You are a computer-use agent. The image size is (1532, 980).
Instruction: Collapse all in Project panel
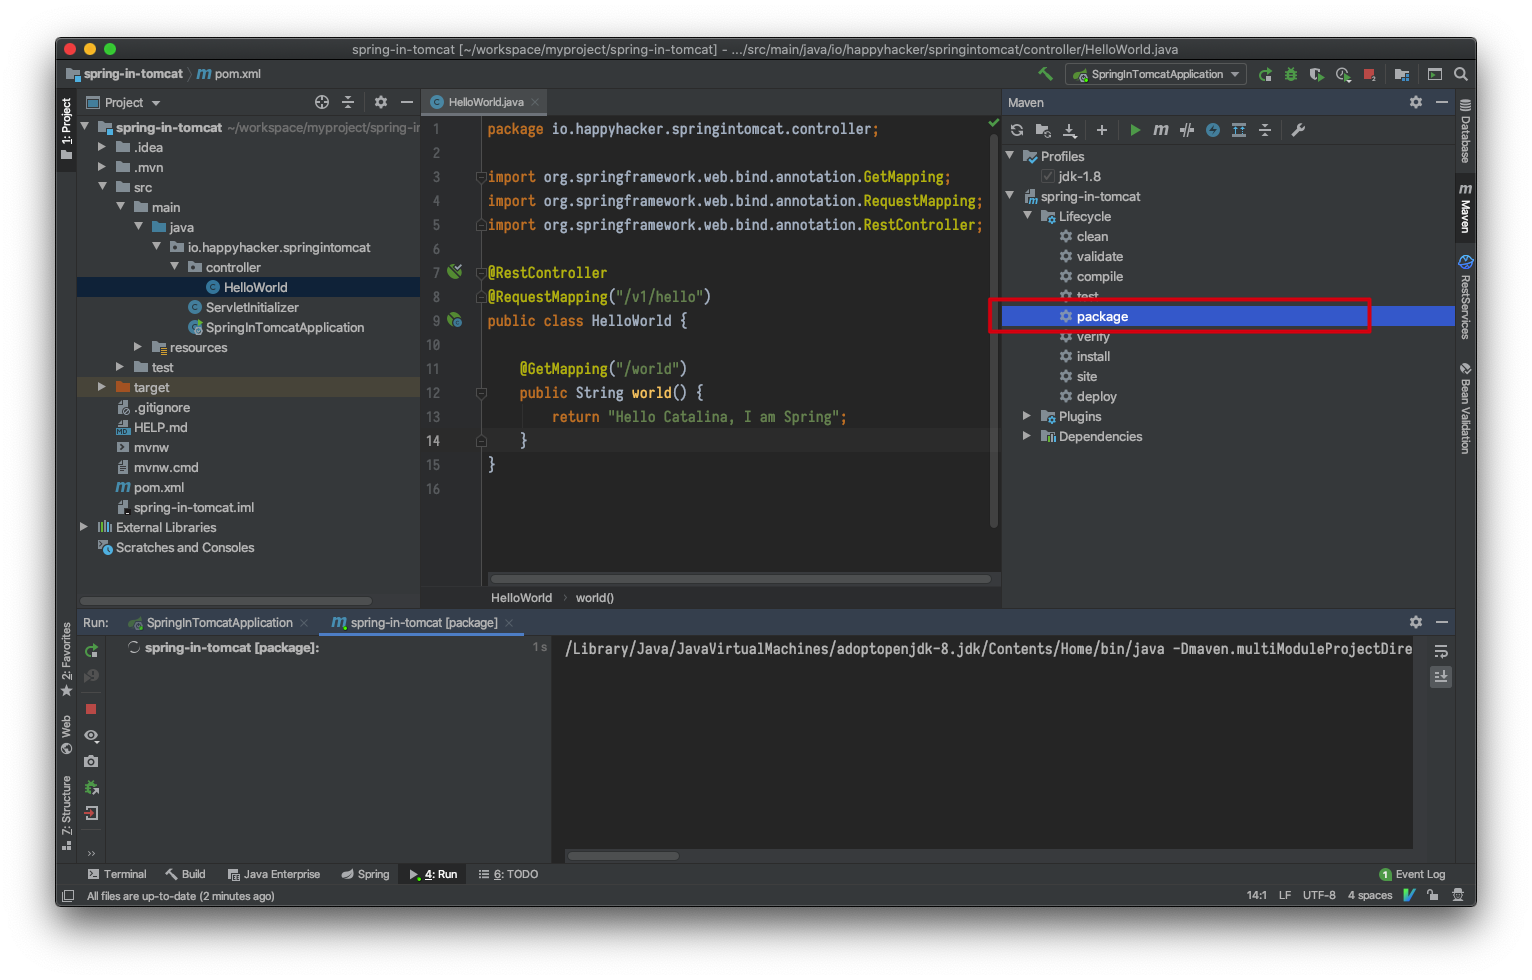348,102
